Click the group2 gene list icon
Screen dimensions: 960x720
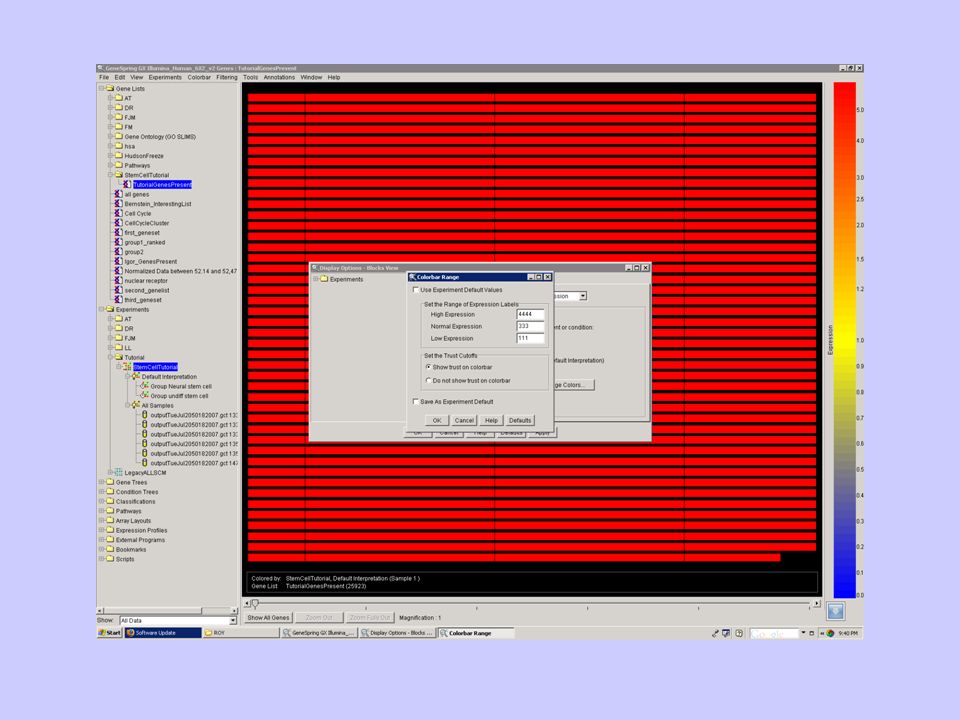coord(119,252)
